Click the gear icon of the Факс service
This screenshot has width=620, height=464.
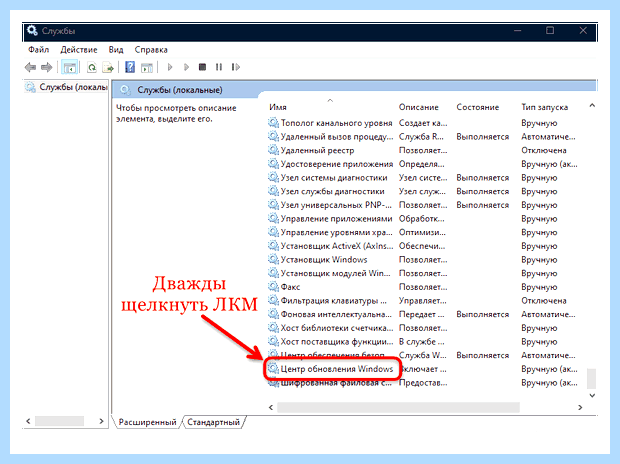point(273,286)
